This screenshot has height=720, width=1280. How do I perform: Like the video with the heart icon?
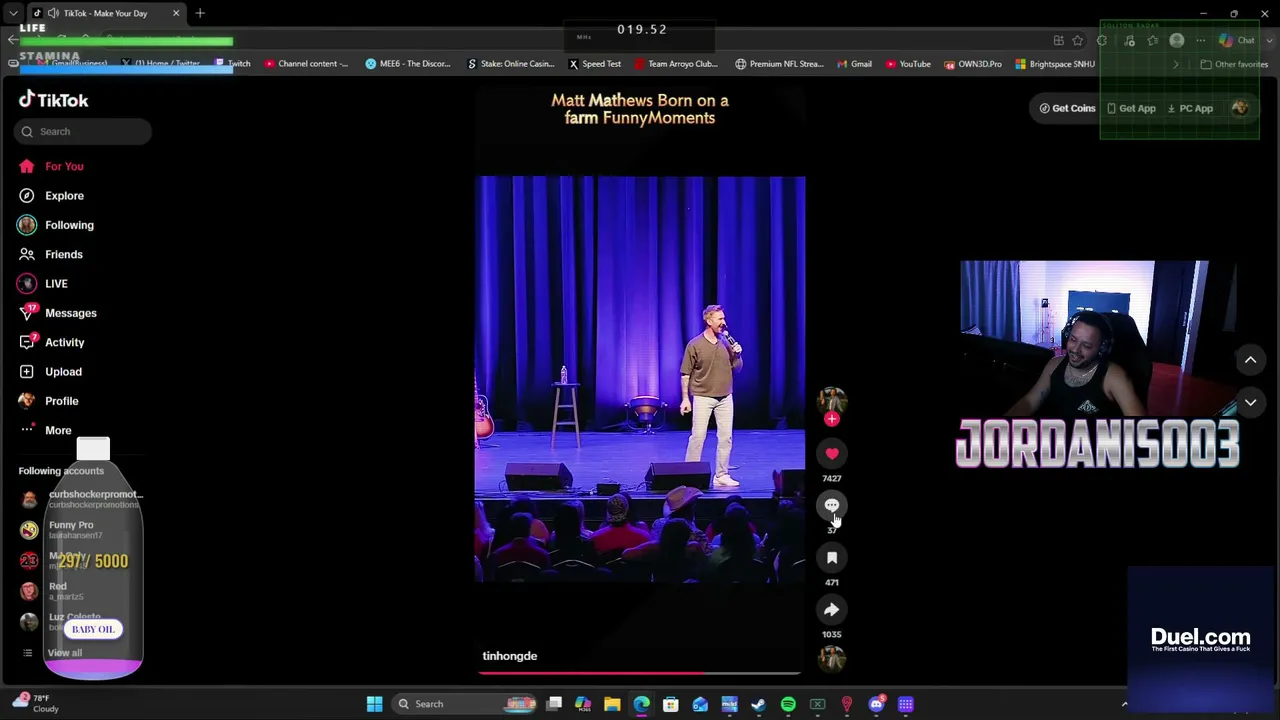coord(832,454)
